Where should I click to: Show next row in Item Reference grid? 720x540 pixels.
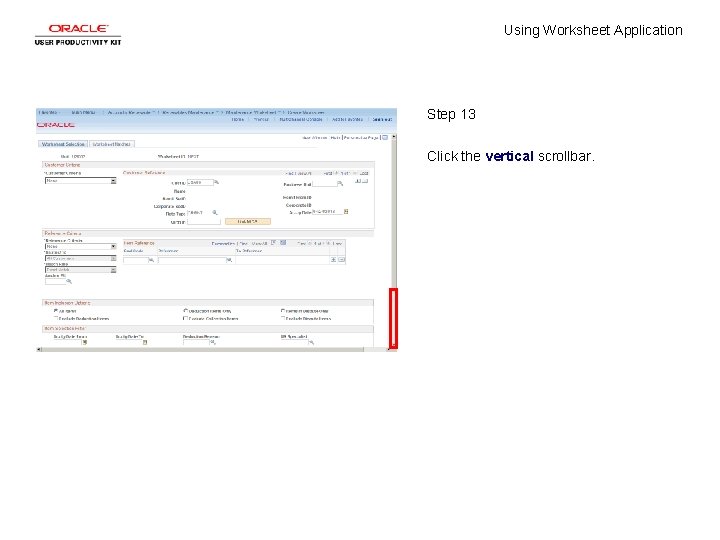tap(329, 243)
